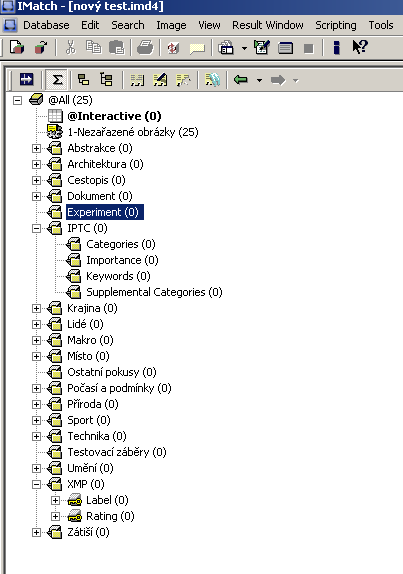Image resolution: width=403 pixels, height=574 pixels.
Task: Click the expand tree hierarchy icon
Action: (106, 79)
